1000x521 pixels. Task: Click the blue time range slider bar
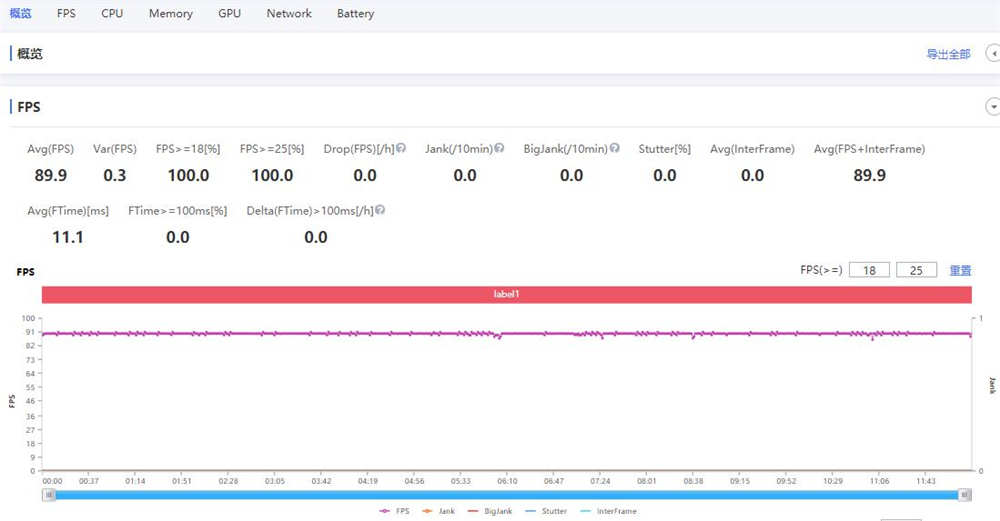click(507, 495)
